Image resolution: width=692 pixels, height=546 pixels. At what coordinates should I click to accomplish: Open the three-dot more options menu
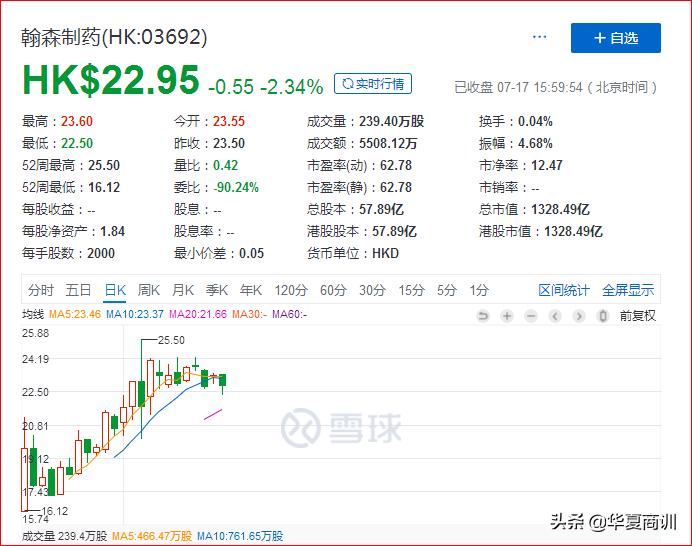539,37
